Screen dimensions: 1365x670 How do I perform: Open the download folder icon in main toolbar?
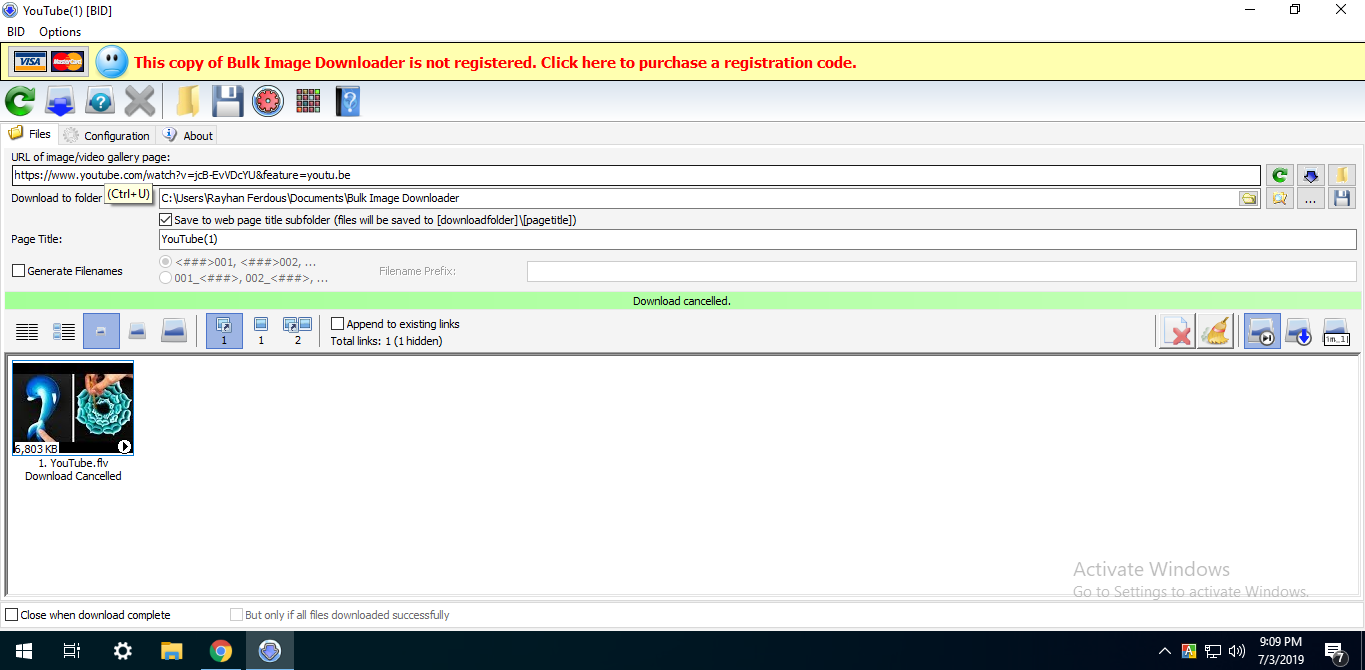187,101
